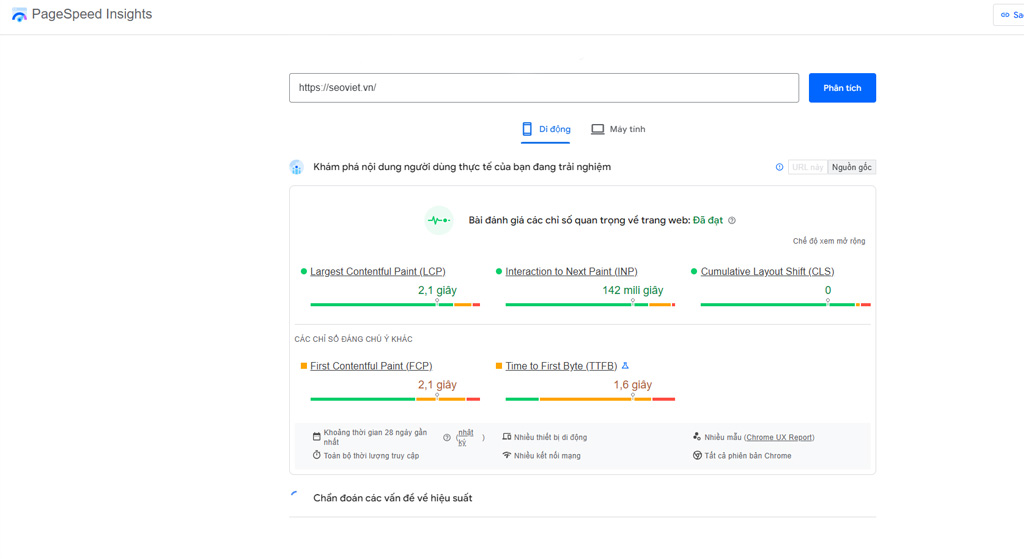The image size is (1024, 559).
Task: Click the devices icon for Nhiều thiết bị di động
Action: tap(507, 437)
